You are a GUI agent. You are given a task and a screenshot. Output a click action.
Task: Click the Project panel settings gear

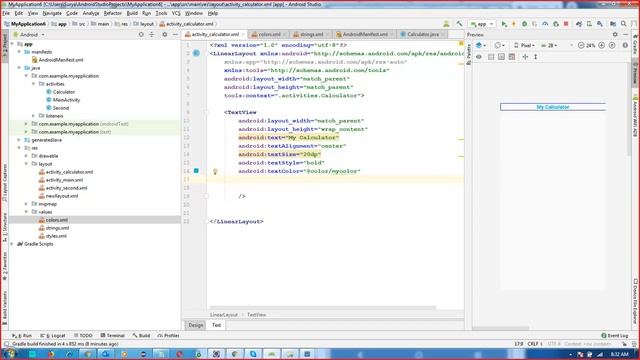165,35
